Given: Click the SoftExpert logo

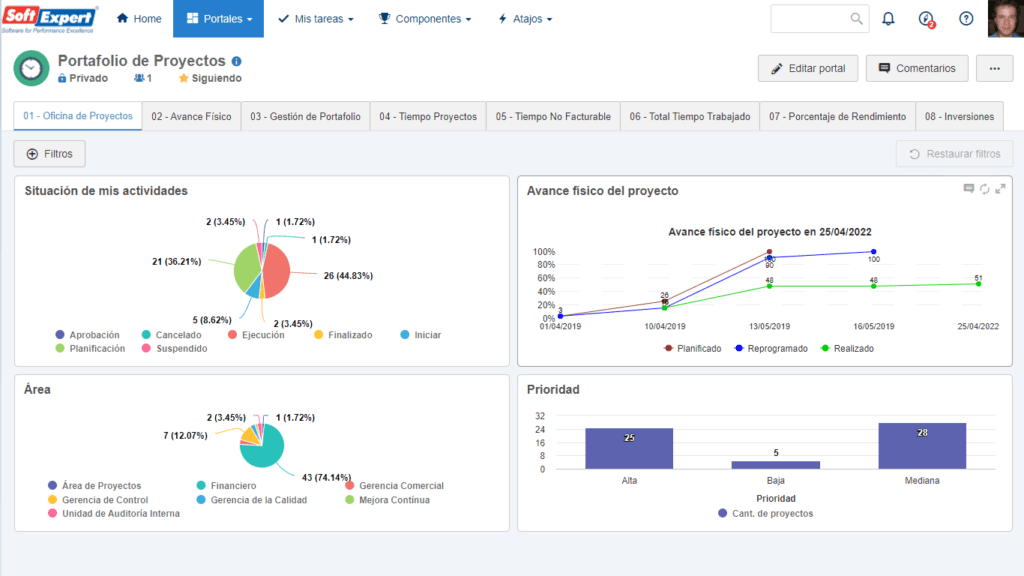Looking at the screenshot, I should tap(50, 19).
